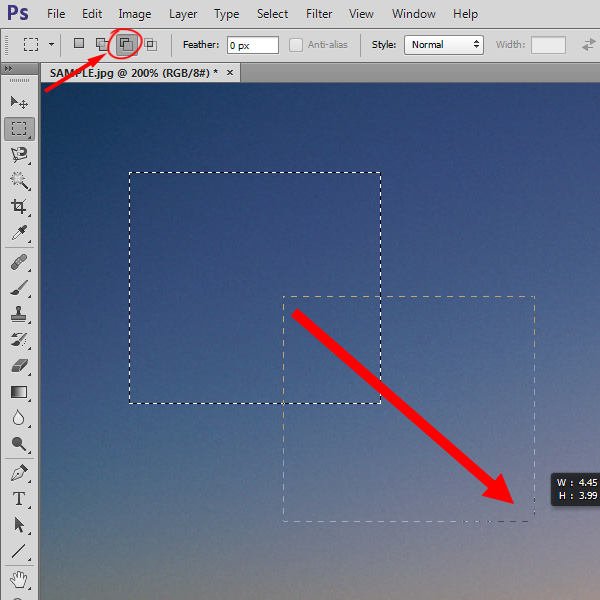
Task: Select the Clone Stamp tool
Action: (x=19, y=314)
